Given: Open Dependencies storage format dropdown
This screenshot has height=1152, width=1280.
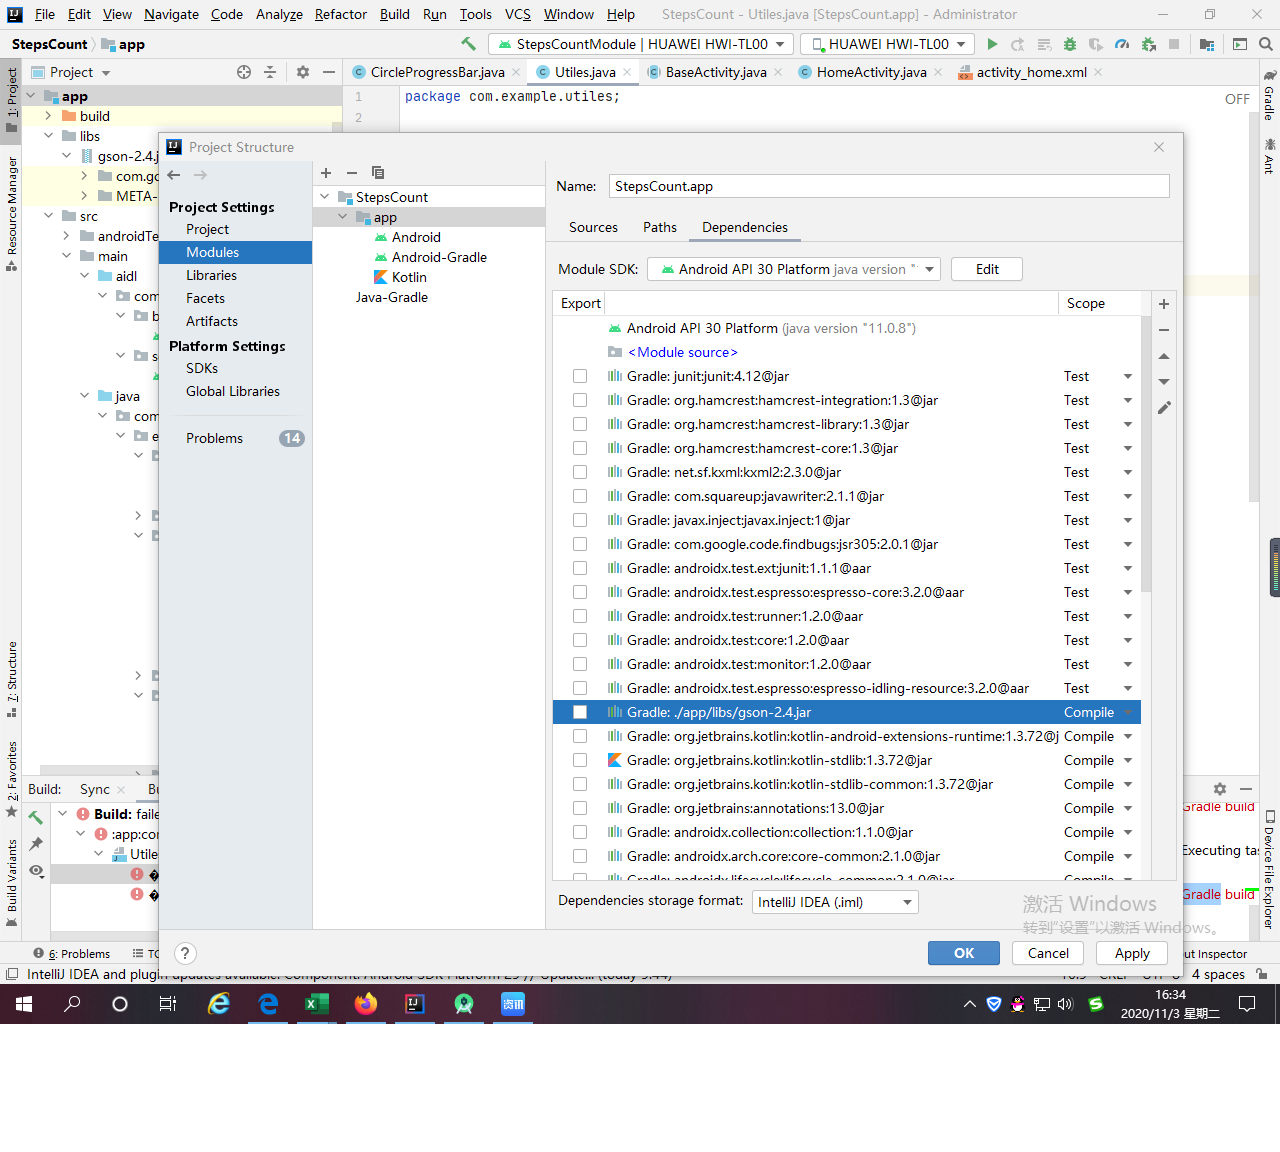Looking at the screenshot, I should tap(835, 902).
